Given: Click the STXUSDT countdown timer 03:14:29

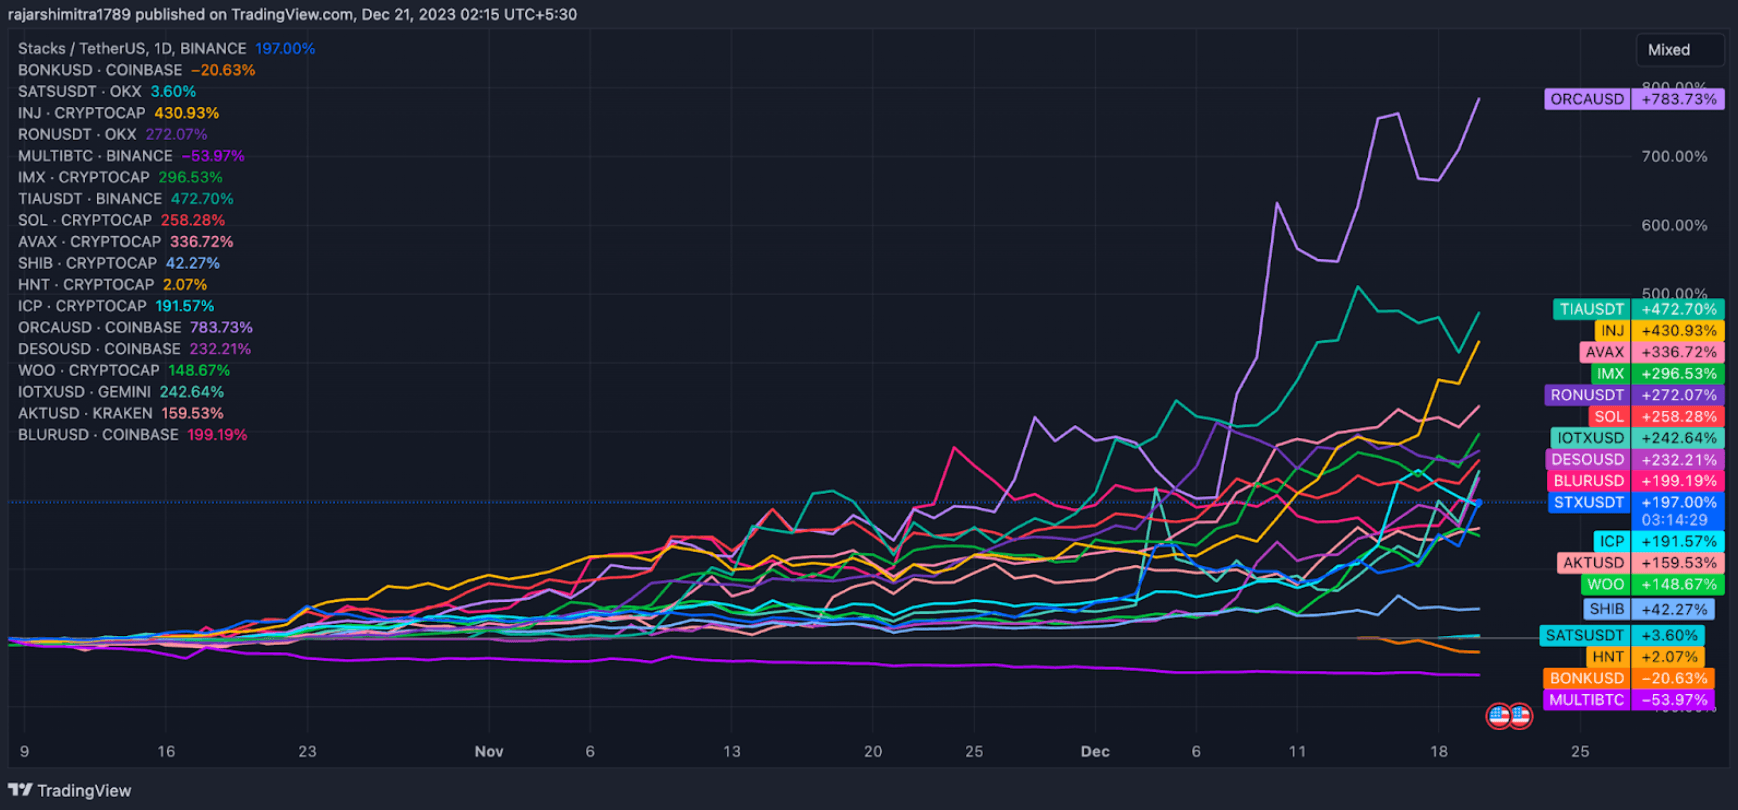Looking at the screenshot, I should click(x=1674, y=520).
